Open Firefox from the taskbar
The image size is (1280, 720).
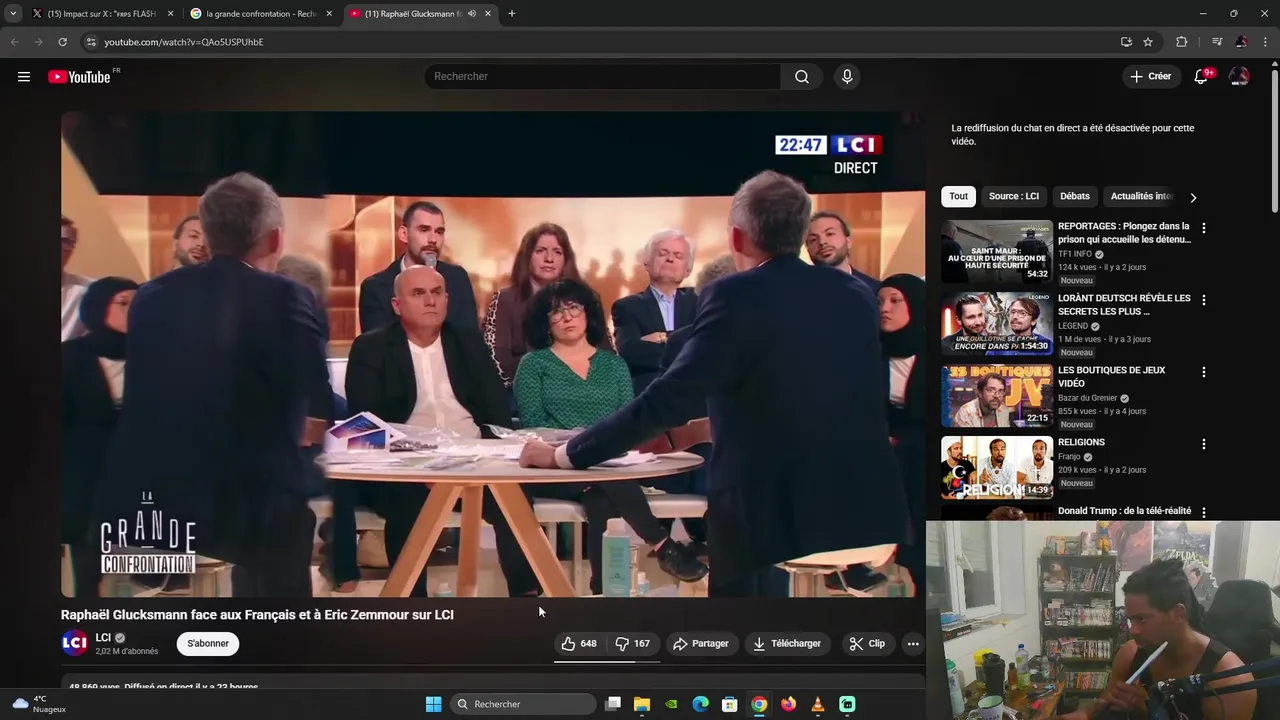[789, 704]
